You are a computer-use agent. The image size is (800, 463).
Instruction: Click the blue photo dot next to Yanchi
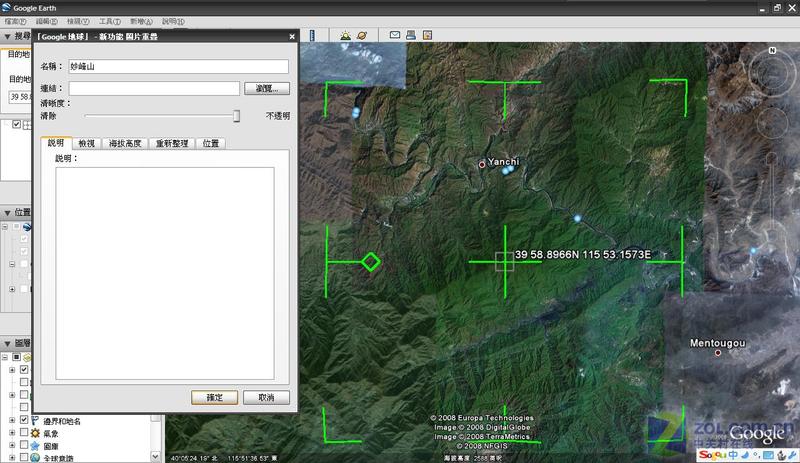pos(508,169)
